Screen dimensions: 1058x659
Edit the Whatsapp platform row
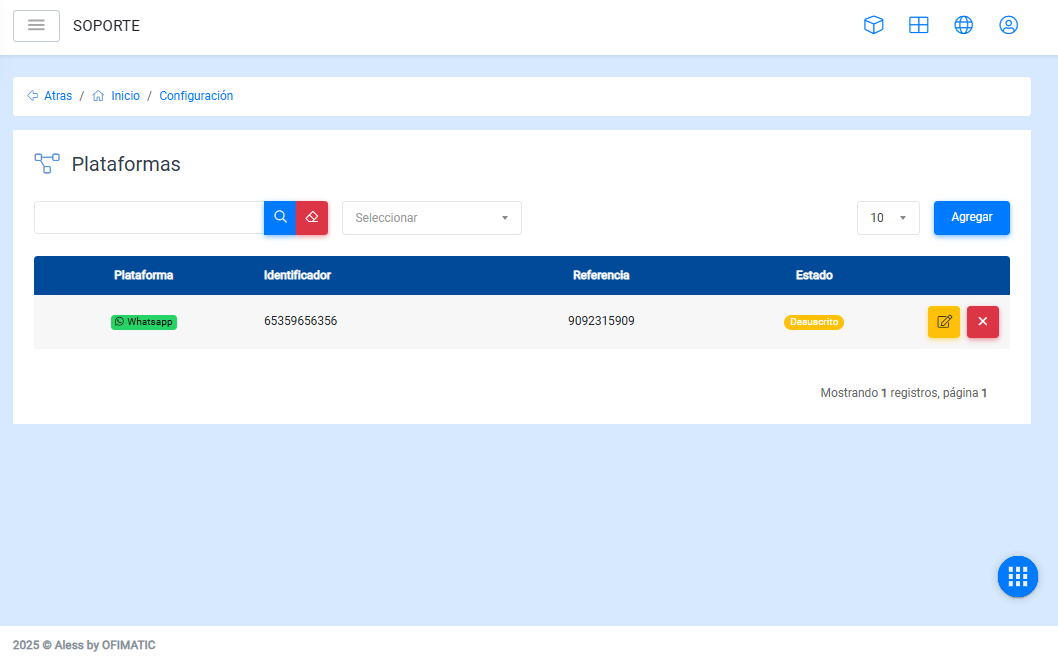[x=943, y=322]
